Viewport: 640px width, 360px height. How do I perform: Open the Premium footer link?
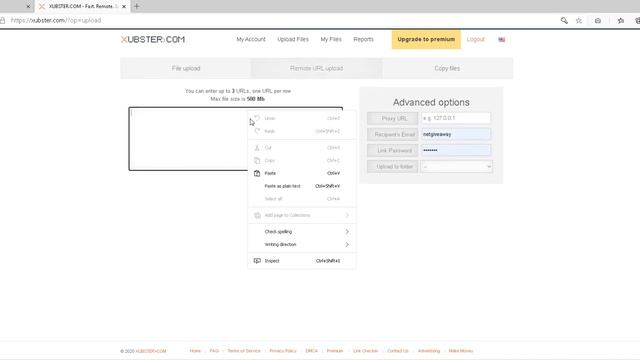[335, 351]
